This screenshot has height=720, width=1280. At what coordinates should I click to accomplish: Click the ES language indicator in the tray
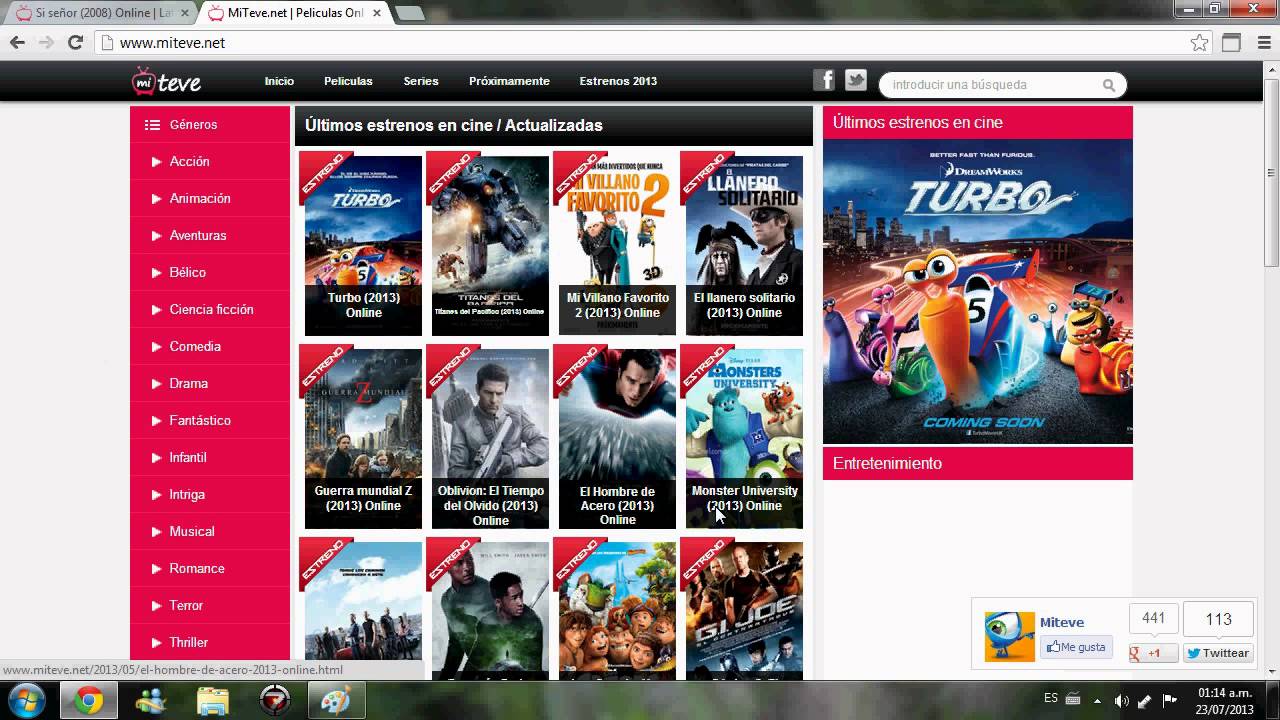coord(1051,698)
